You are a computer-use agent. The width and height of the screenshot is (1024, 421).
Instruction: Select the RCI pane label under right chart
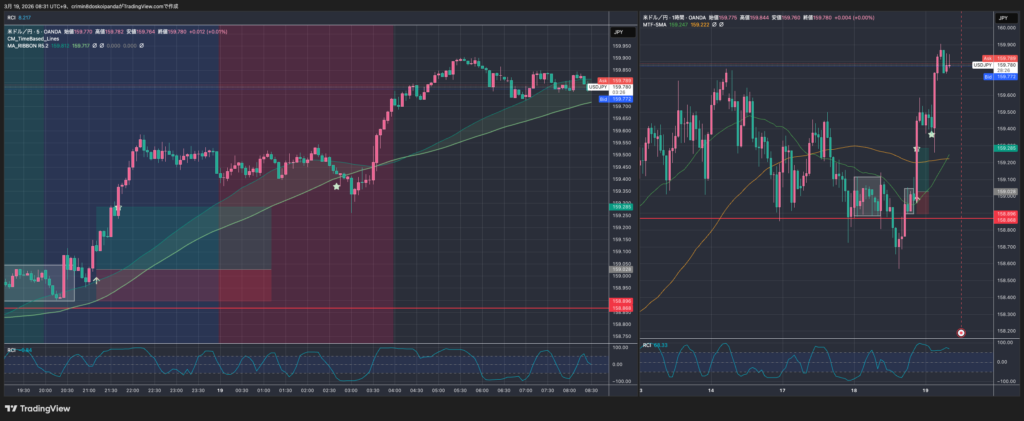pos(647,345)
